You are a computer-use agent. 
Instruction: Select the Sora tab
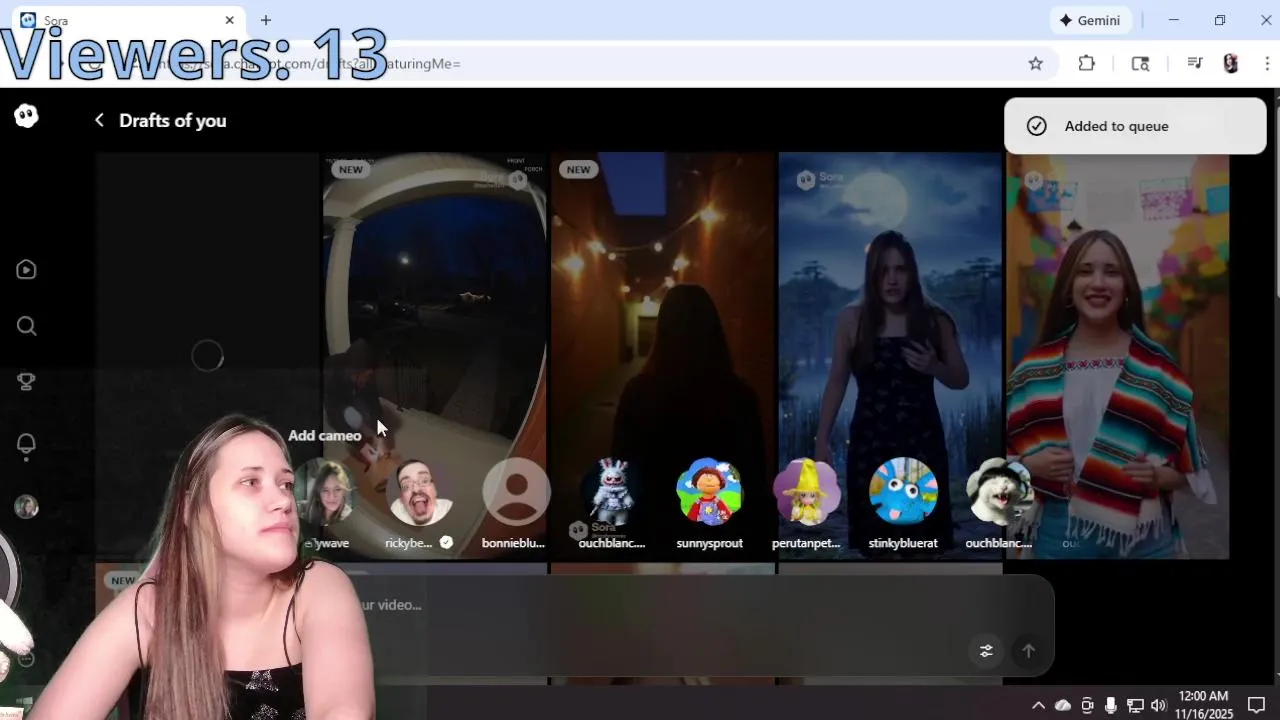click(x=128, y=20)
